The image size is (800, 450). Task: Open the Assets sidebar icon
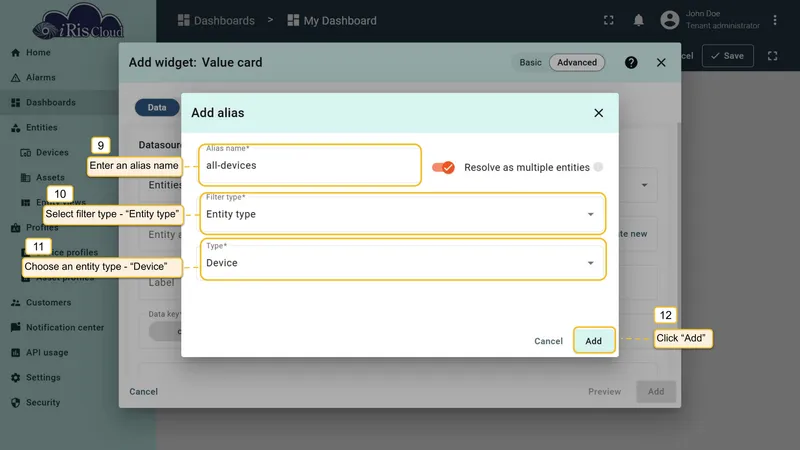(26, 178)
